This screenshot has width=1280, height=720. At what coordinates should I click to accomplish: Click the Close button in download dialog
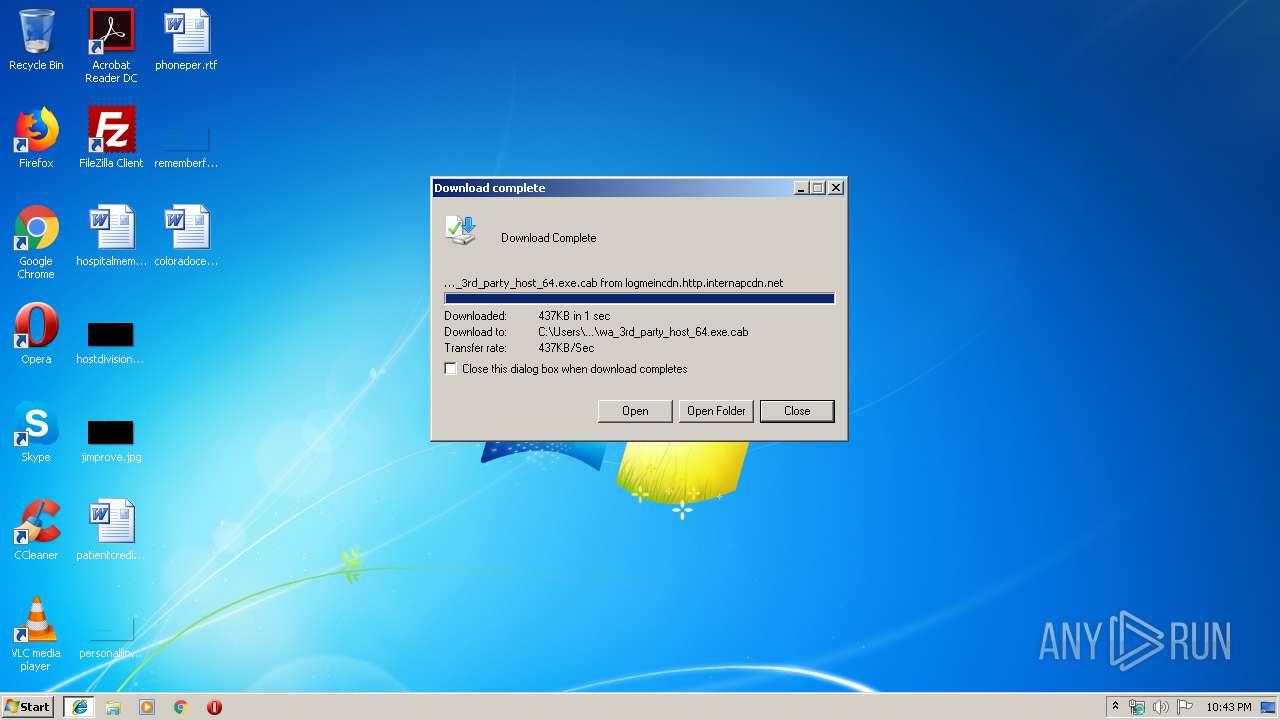pos(797,411)
